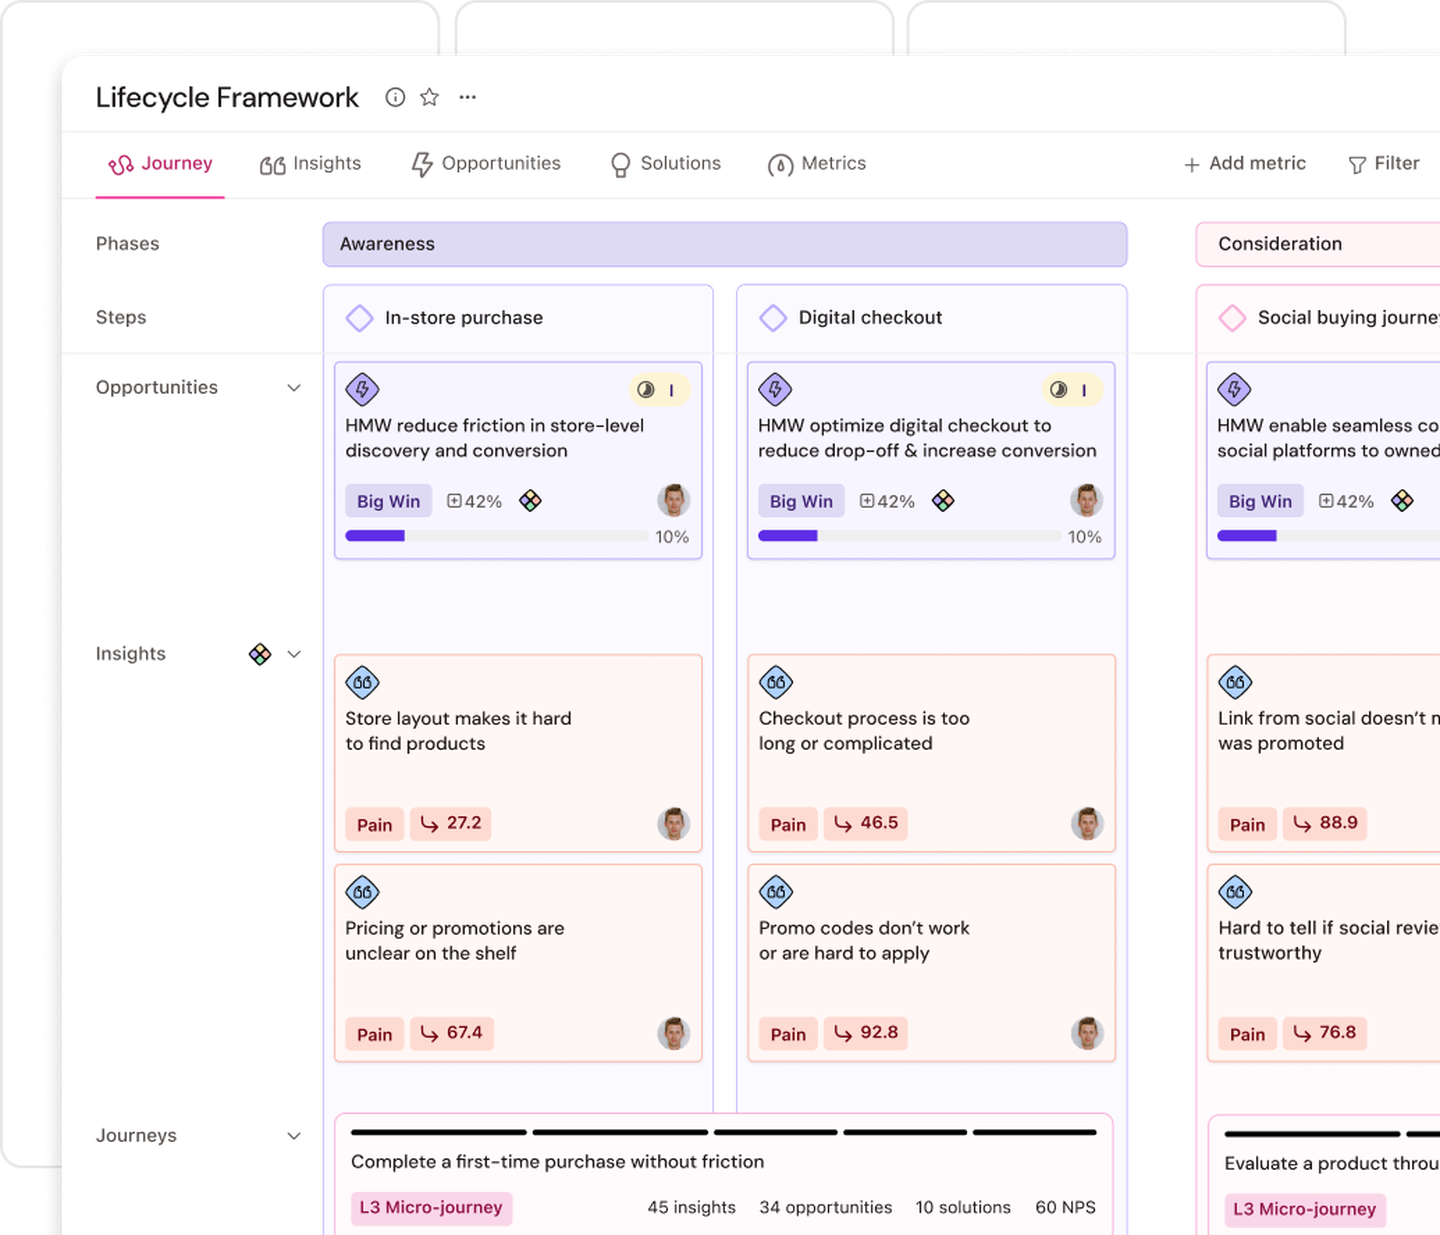1440x1235 pixels.
Task: Toggle the star to favorite Lifecycle Framework
Action: [429, 97]
